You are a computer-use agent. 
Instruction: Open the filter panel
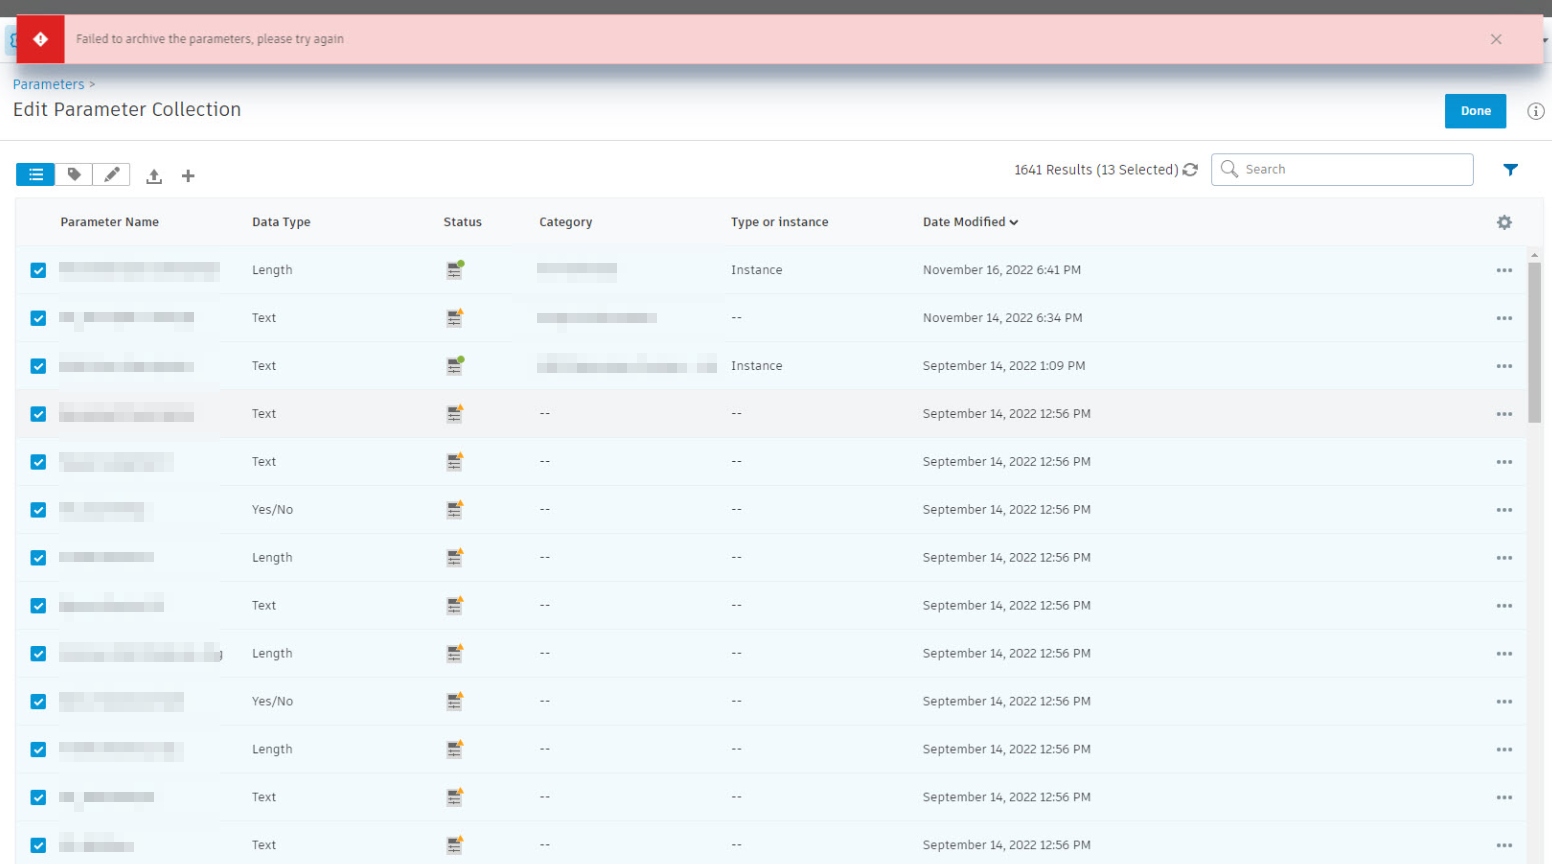pos(1510,170)
